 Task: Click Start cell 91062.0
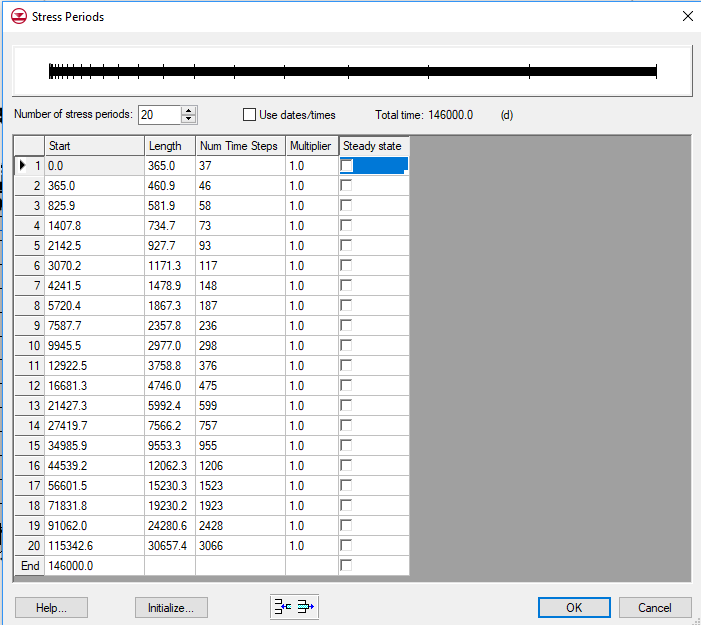(x=94, y=525)
